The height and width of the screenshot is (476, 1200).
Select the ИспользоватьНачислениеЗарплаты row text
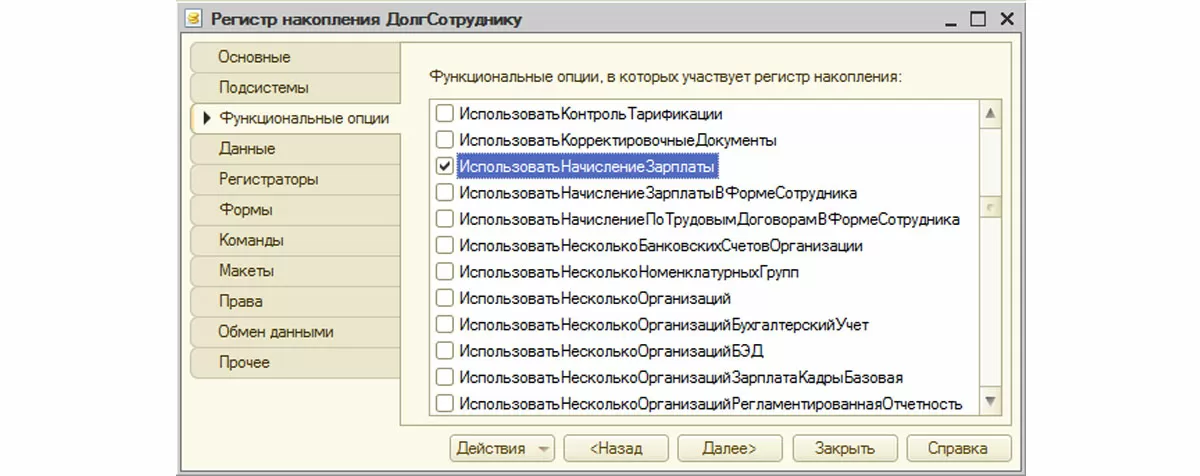[587, 166]
